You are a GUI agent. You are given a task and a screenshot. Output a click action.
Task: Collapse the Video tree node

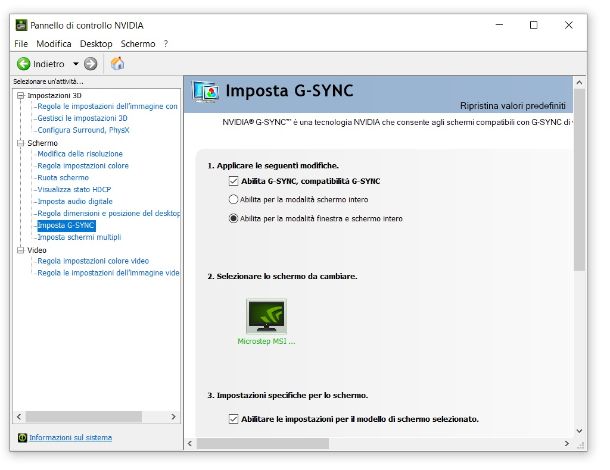(x=21, y=250)
